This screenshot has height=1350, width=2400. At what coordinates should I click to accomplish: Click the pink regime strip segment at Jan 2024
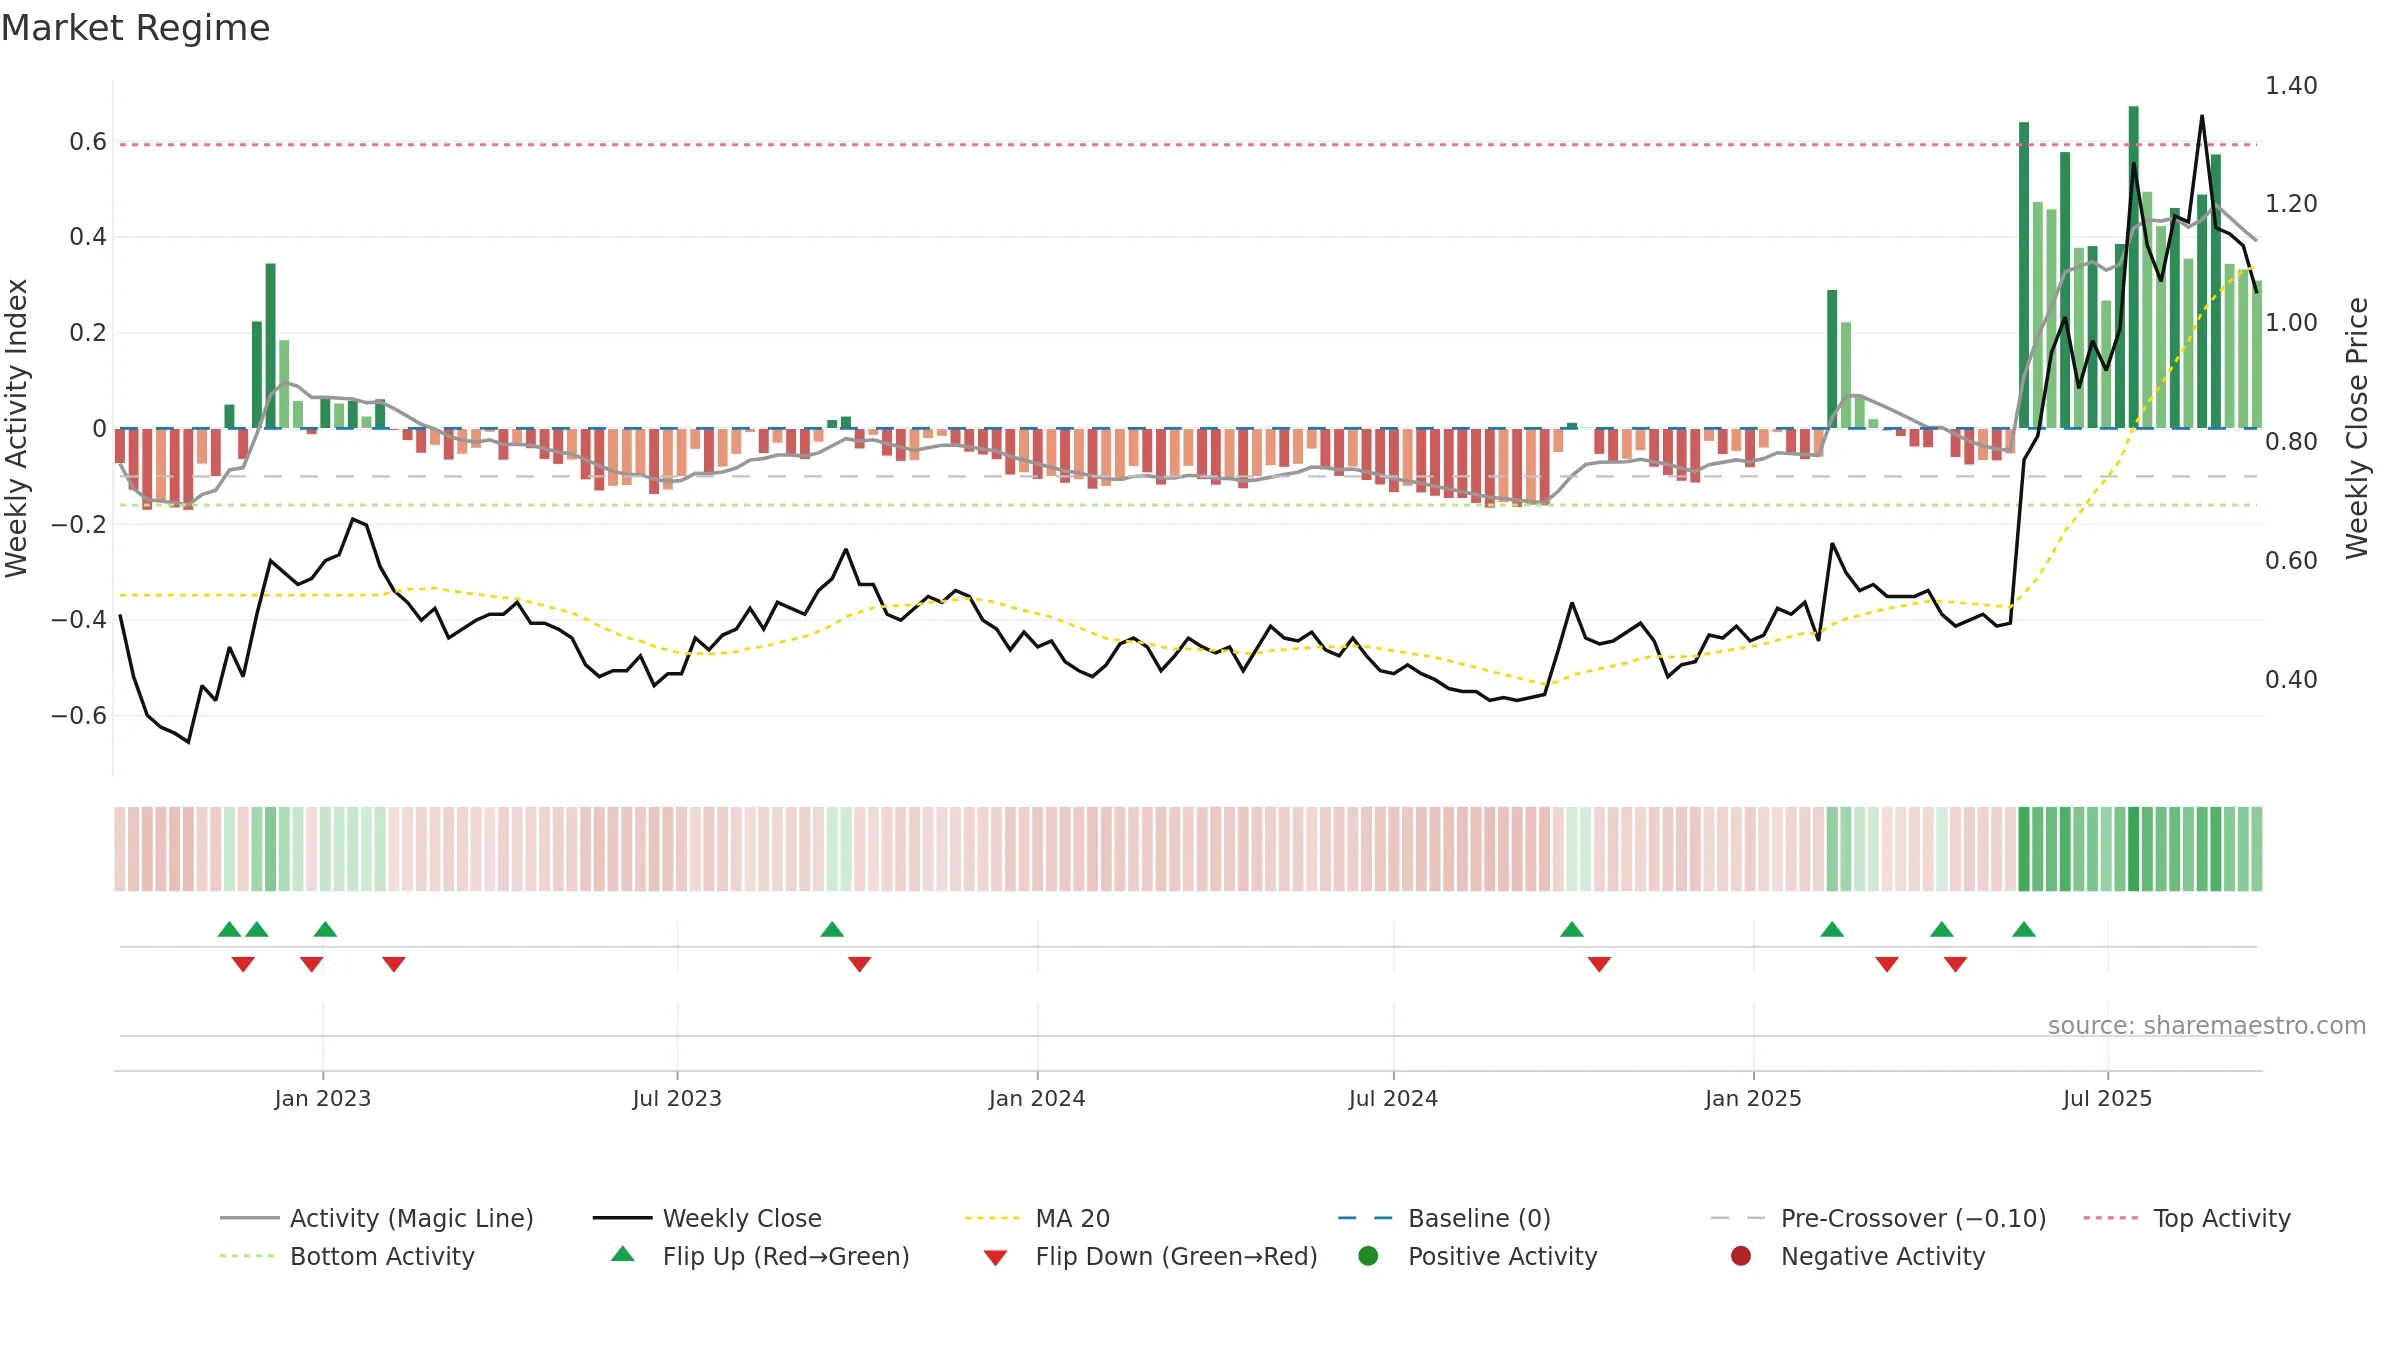1037,849
